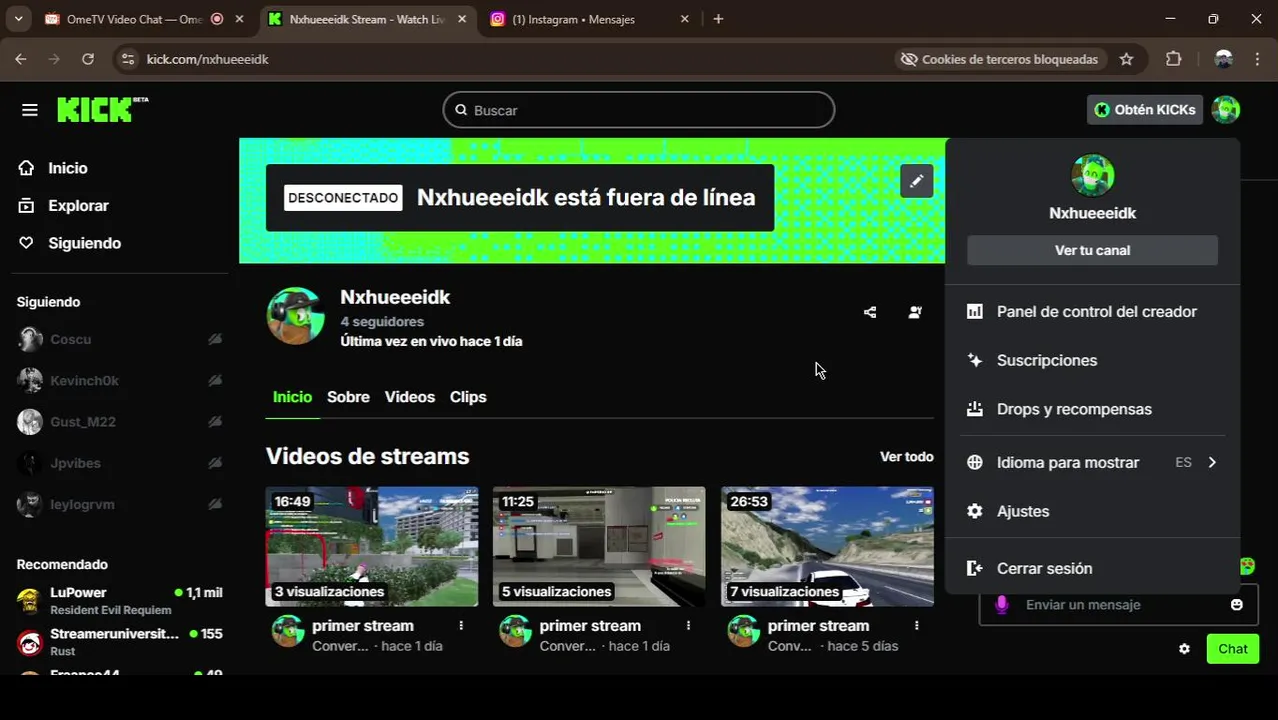Focus the Buscar search field
Image resolution: width=1278 pixels, height=720 pixels.
tap(639, 110)
